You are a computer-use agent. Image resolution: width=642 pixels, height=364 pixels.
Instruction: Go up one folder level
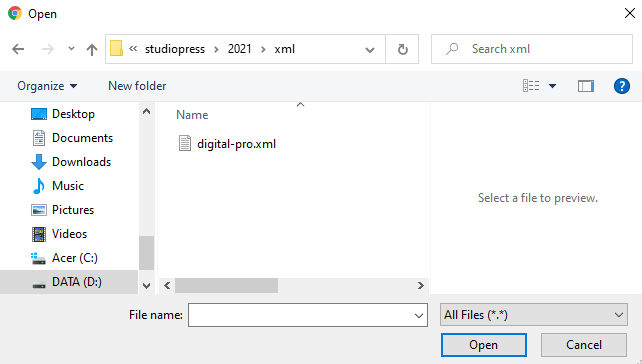tap(92, 50)
